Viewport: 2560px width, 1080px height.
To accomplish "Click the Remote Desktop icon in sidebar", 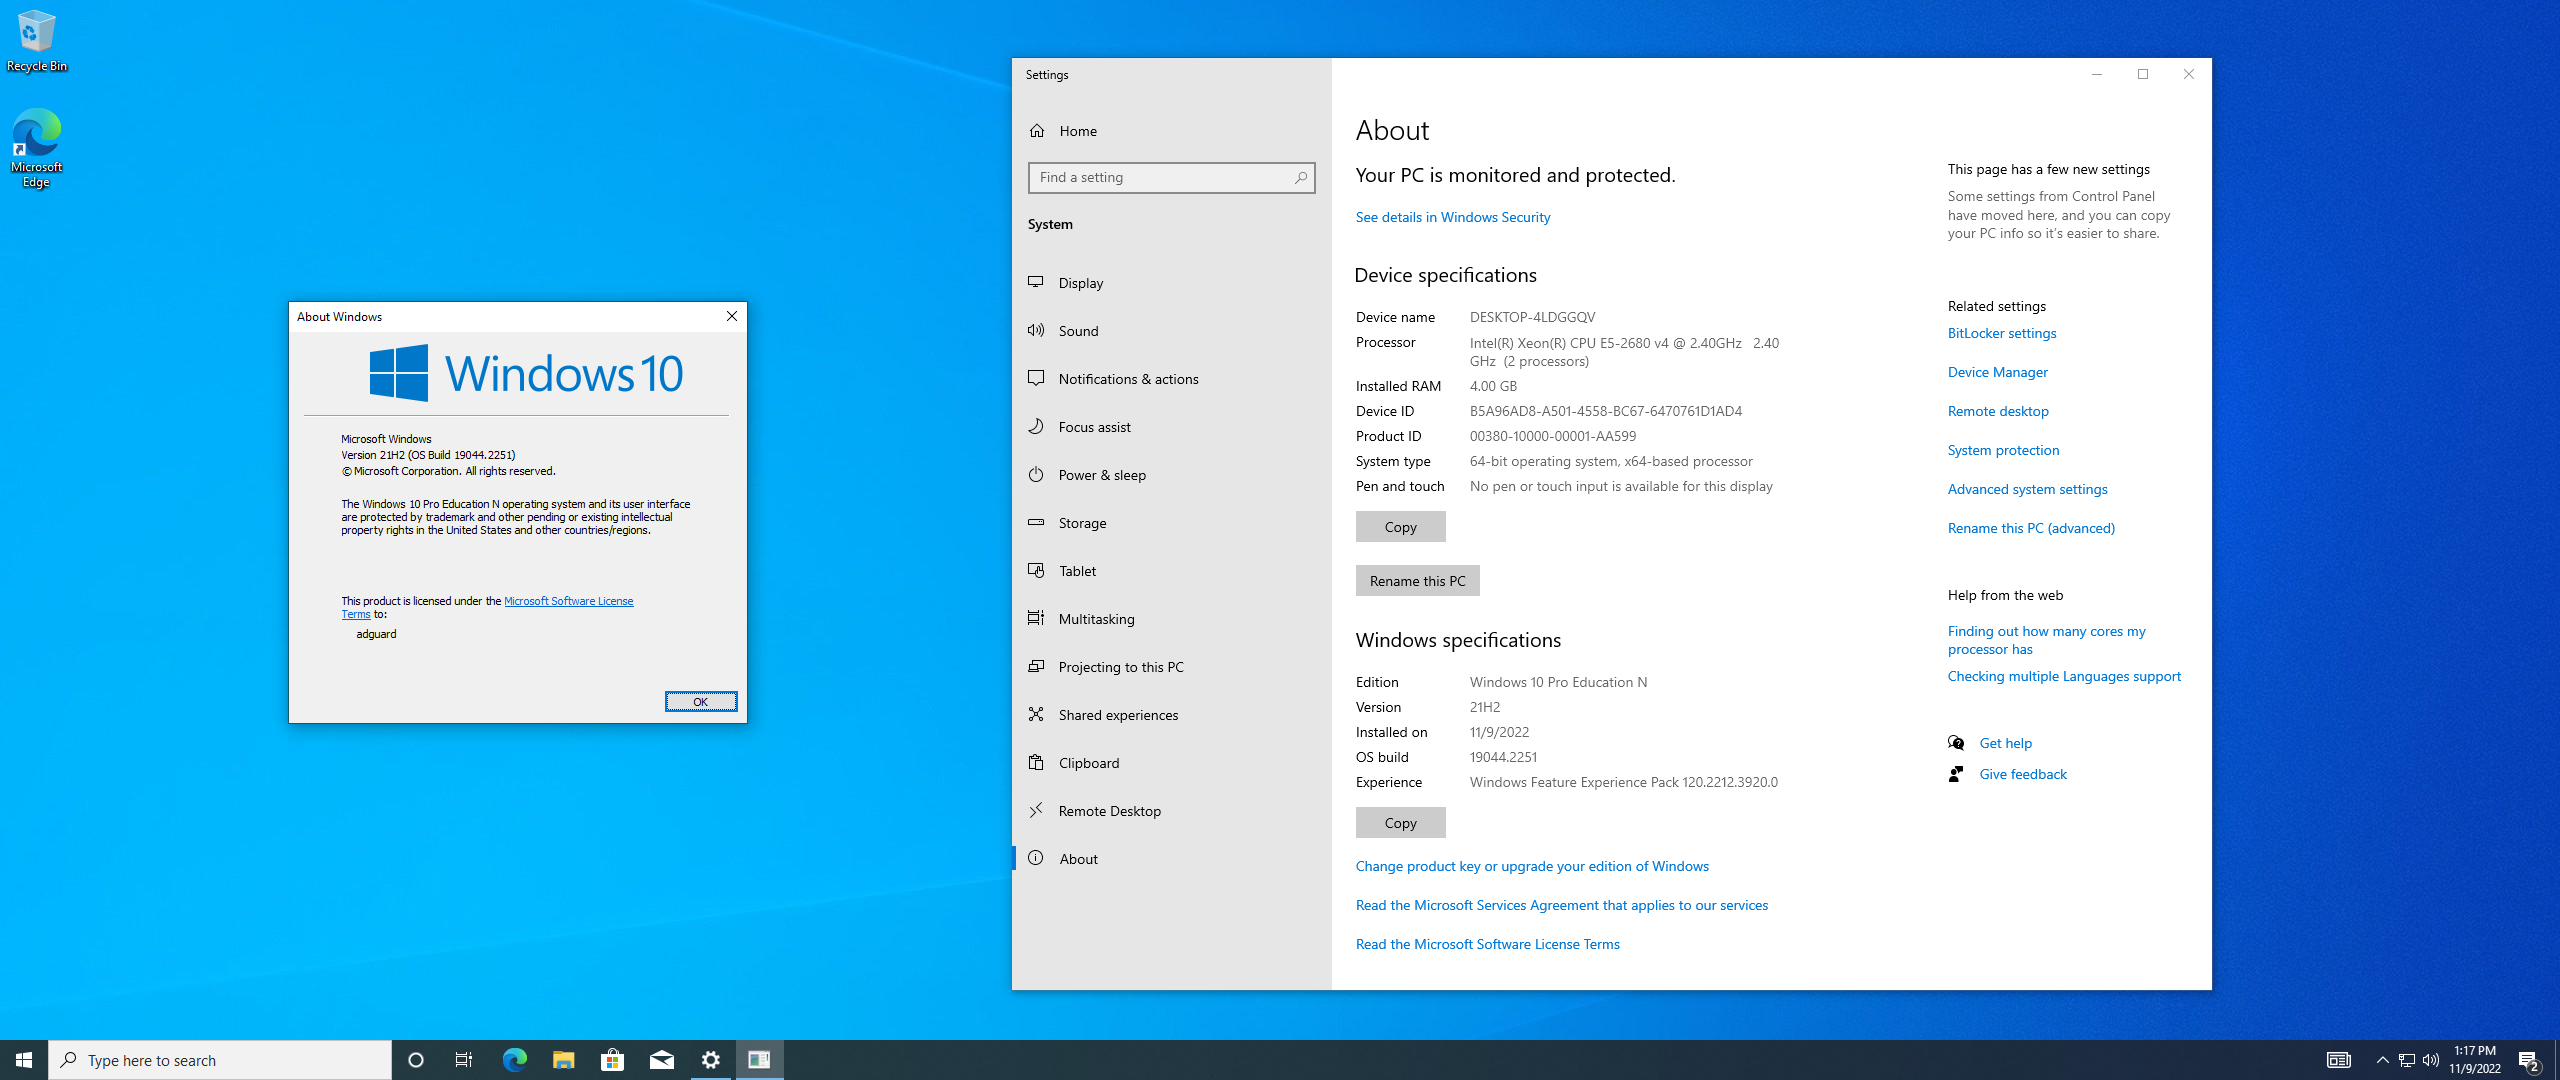I will (x=1036, y=810).
